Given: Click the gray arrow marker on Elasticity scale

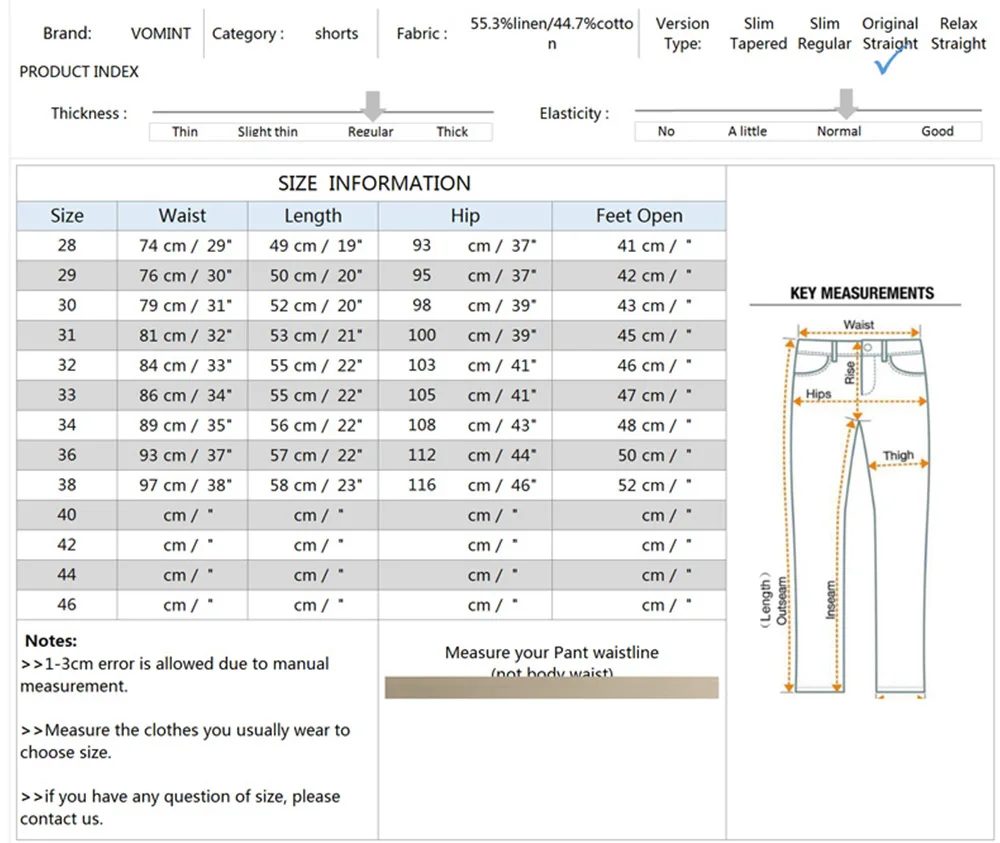Looking at the screenshot, I should click(847, 103).
